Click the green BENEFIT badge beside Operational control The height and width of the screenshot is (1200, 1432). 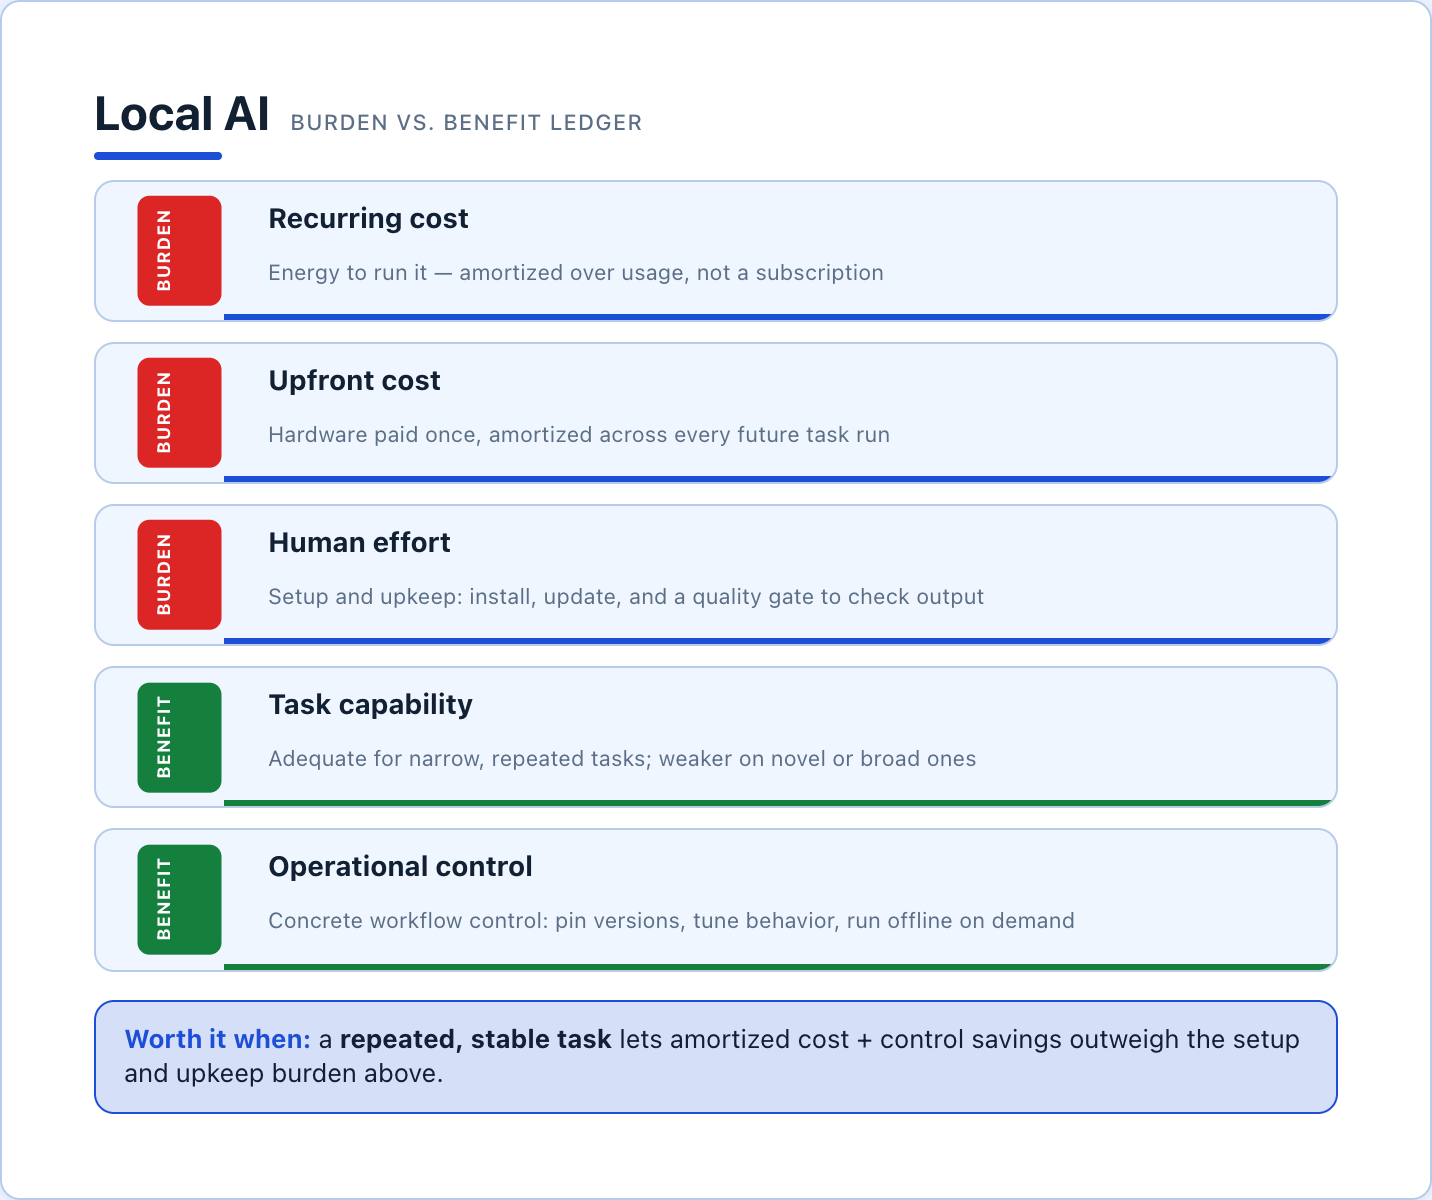point(179,899)
